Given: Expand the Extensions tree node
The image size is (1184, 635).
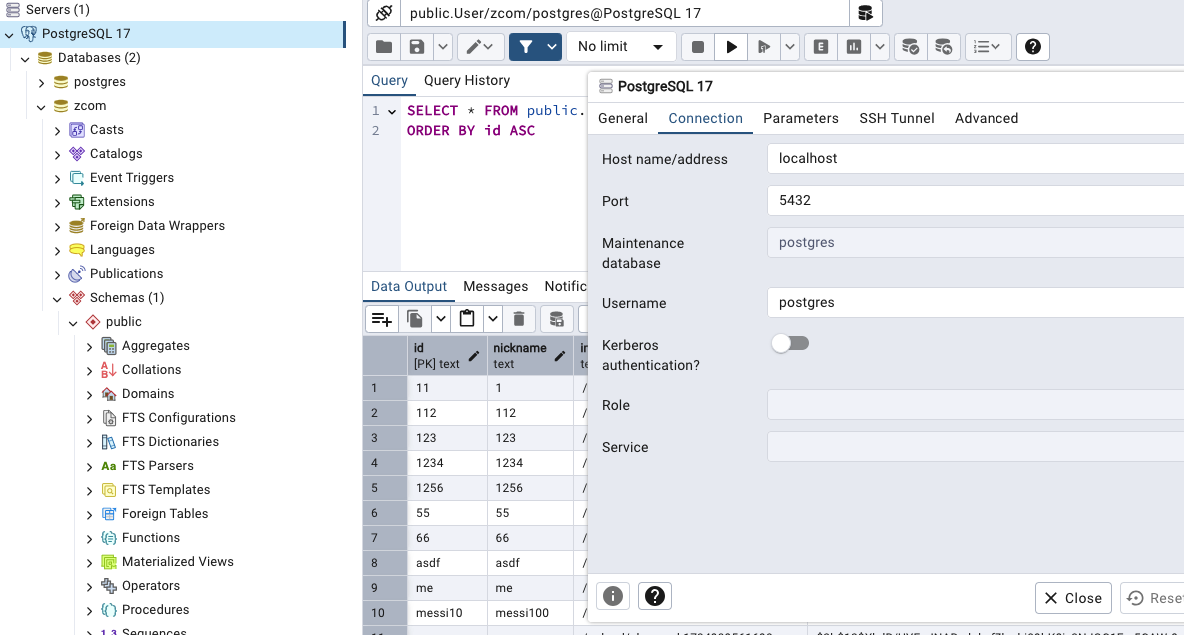Looking at the screenshot, I should pos(57,203).
